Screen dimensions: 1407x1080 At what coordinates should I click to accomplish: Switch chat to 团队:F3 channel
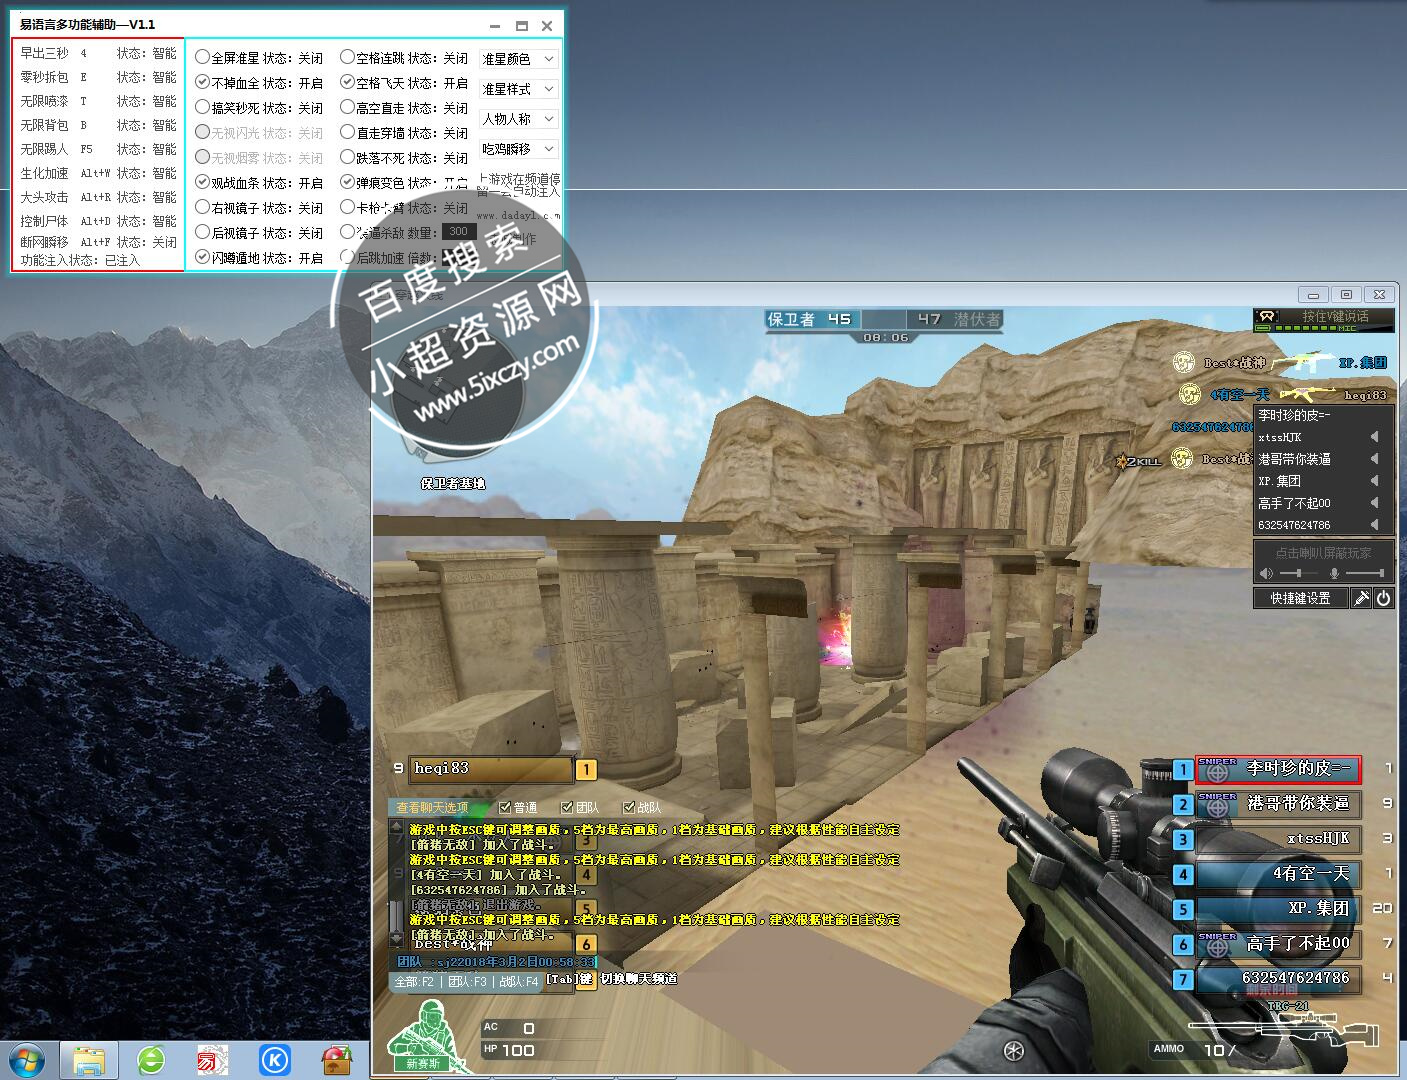pos(467,982)
